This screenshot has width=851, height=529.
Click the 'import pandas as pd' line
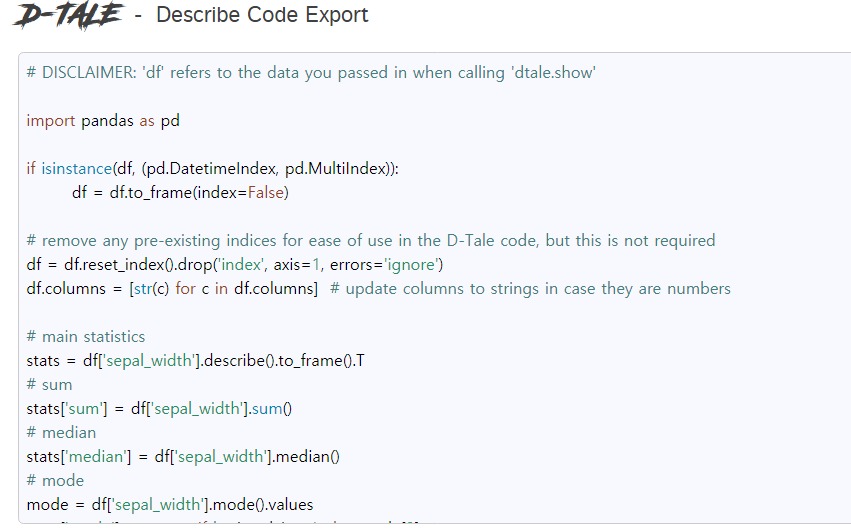pos(103,120)
